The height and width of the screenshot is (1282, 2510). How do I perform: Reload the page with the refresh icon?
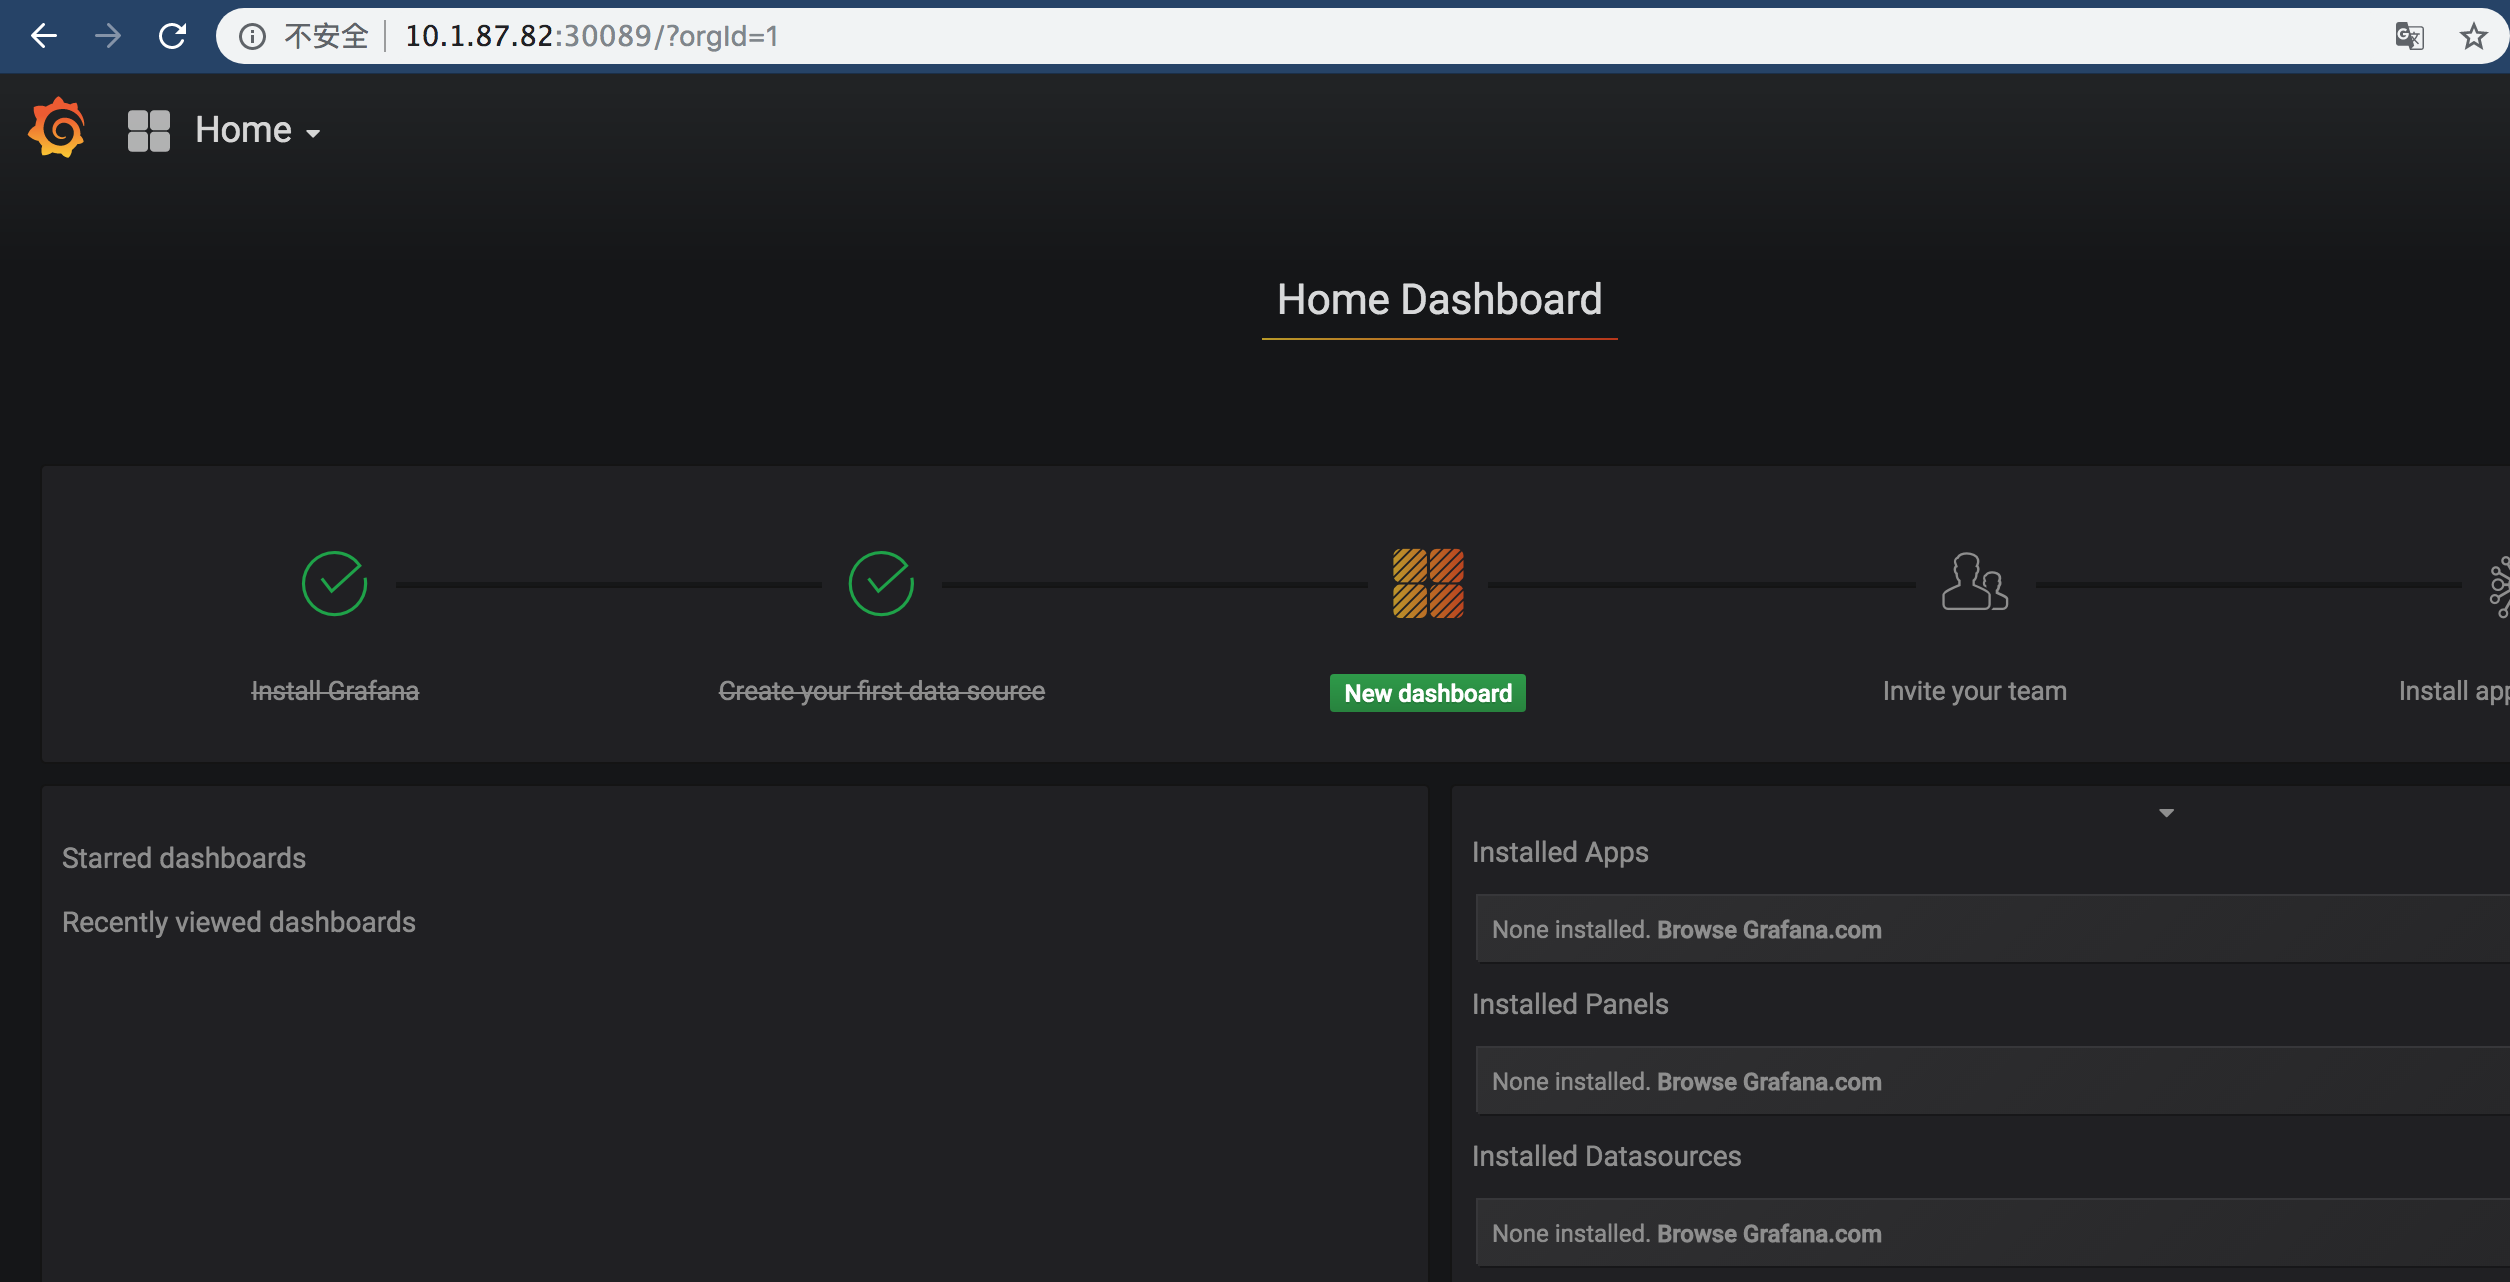click(172, 36)
